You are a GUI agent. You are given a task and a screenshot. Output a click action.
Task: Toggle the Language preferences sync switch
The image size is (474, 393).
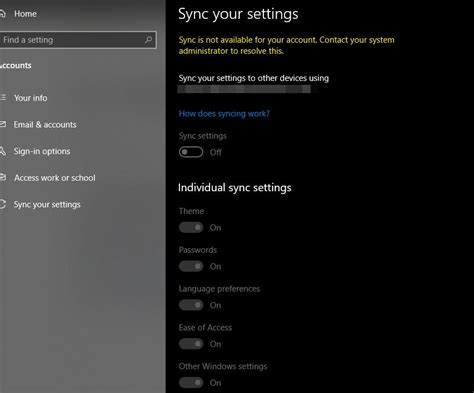(191, 305)
